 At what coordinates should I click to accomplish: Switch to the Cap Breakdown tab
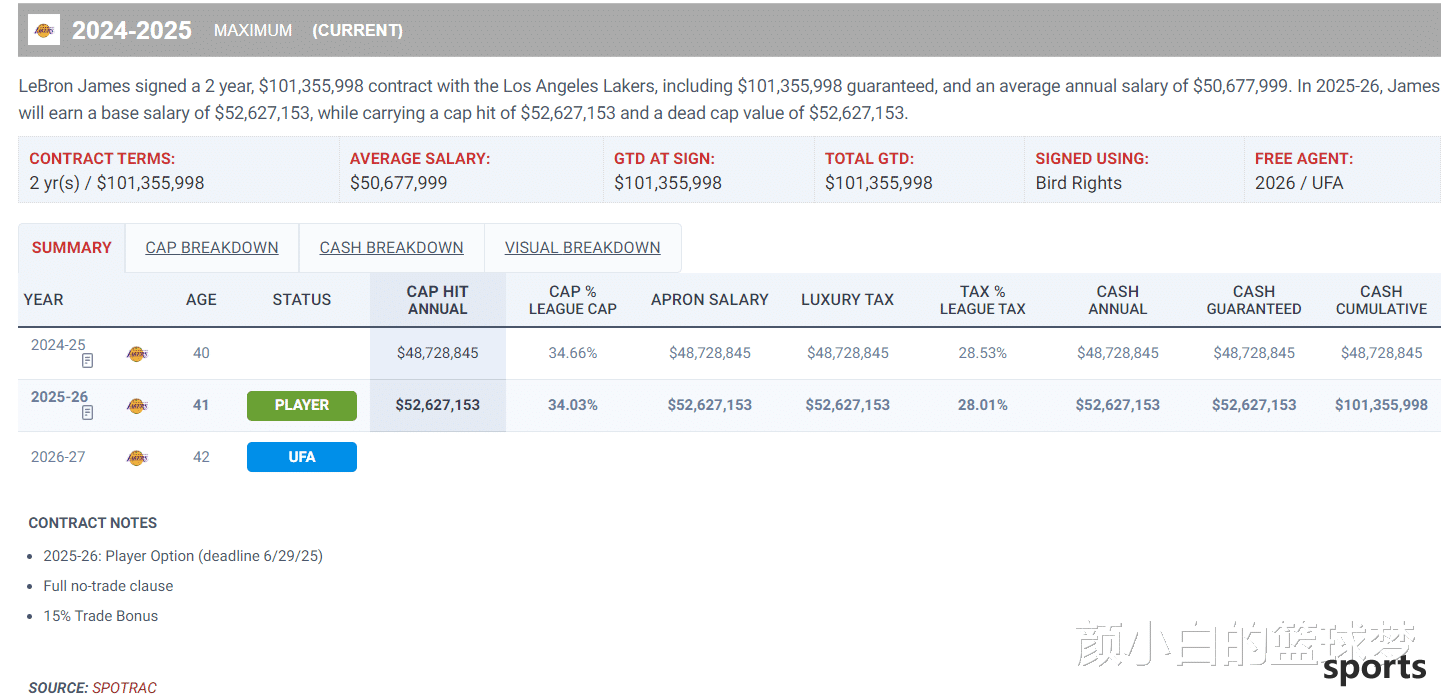point(212,248)
